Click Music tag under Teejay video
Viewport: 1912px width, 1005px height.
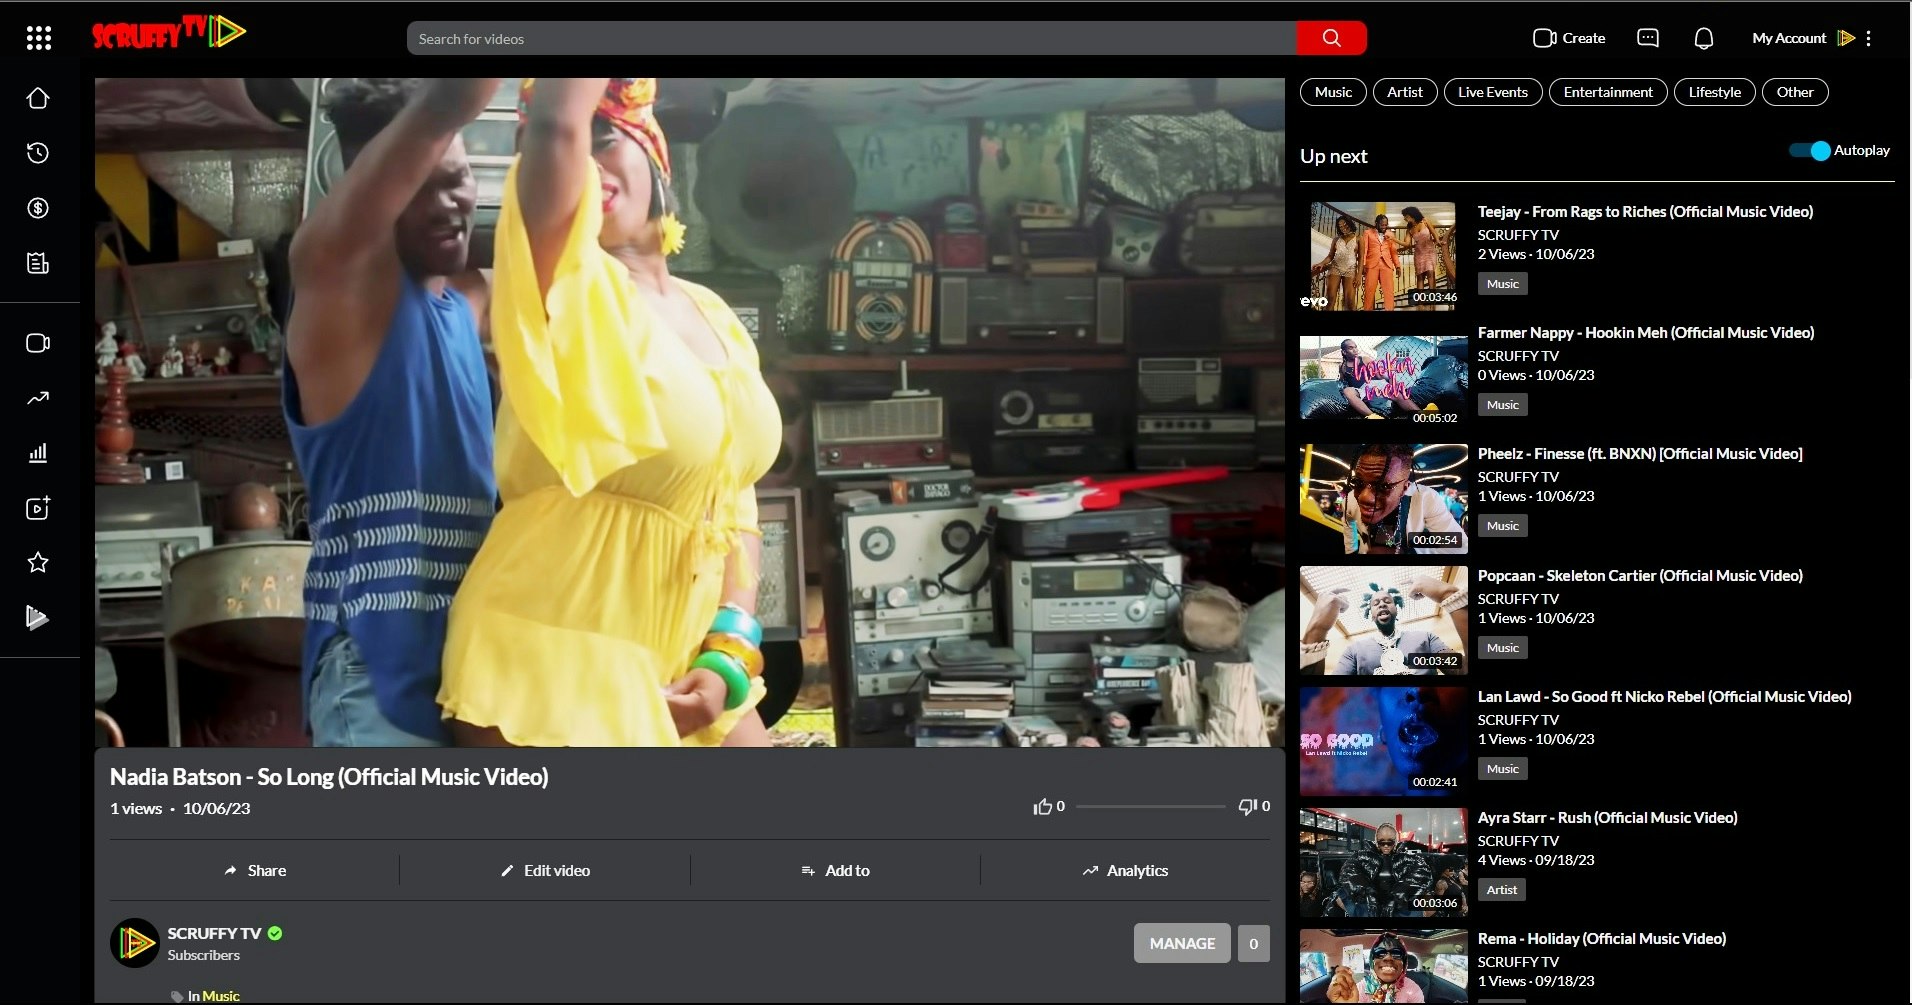pos(1502,284)
